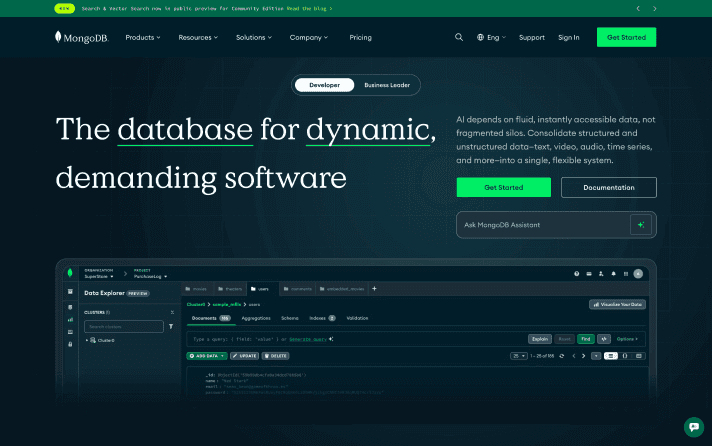Image resolution: width=712 pixels, height=446 pixels.
Task: Click the globe language icon
Action: [480, 37]
